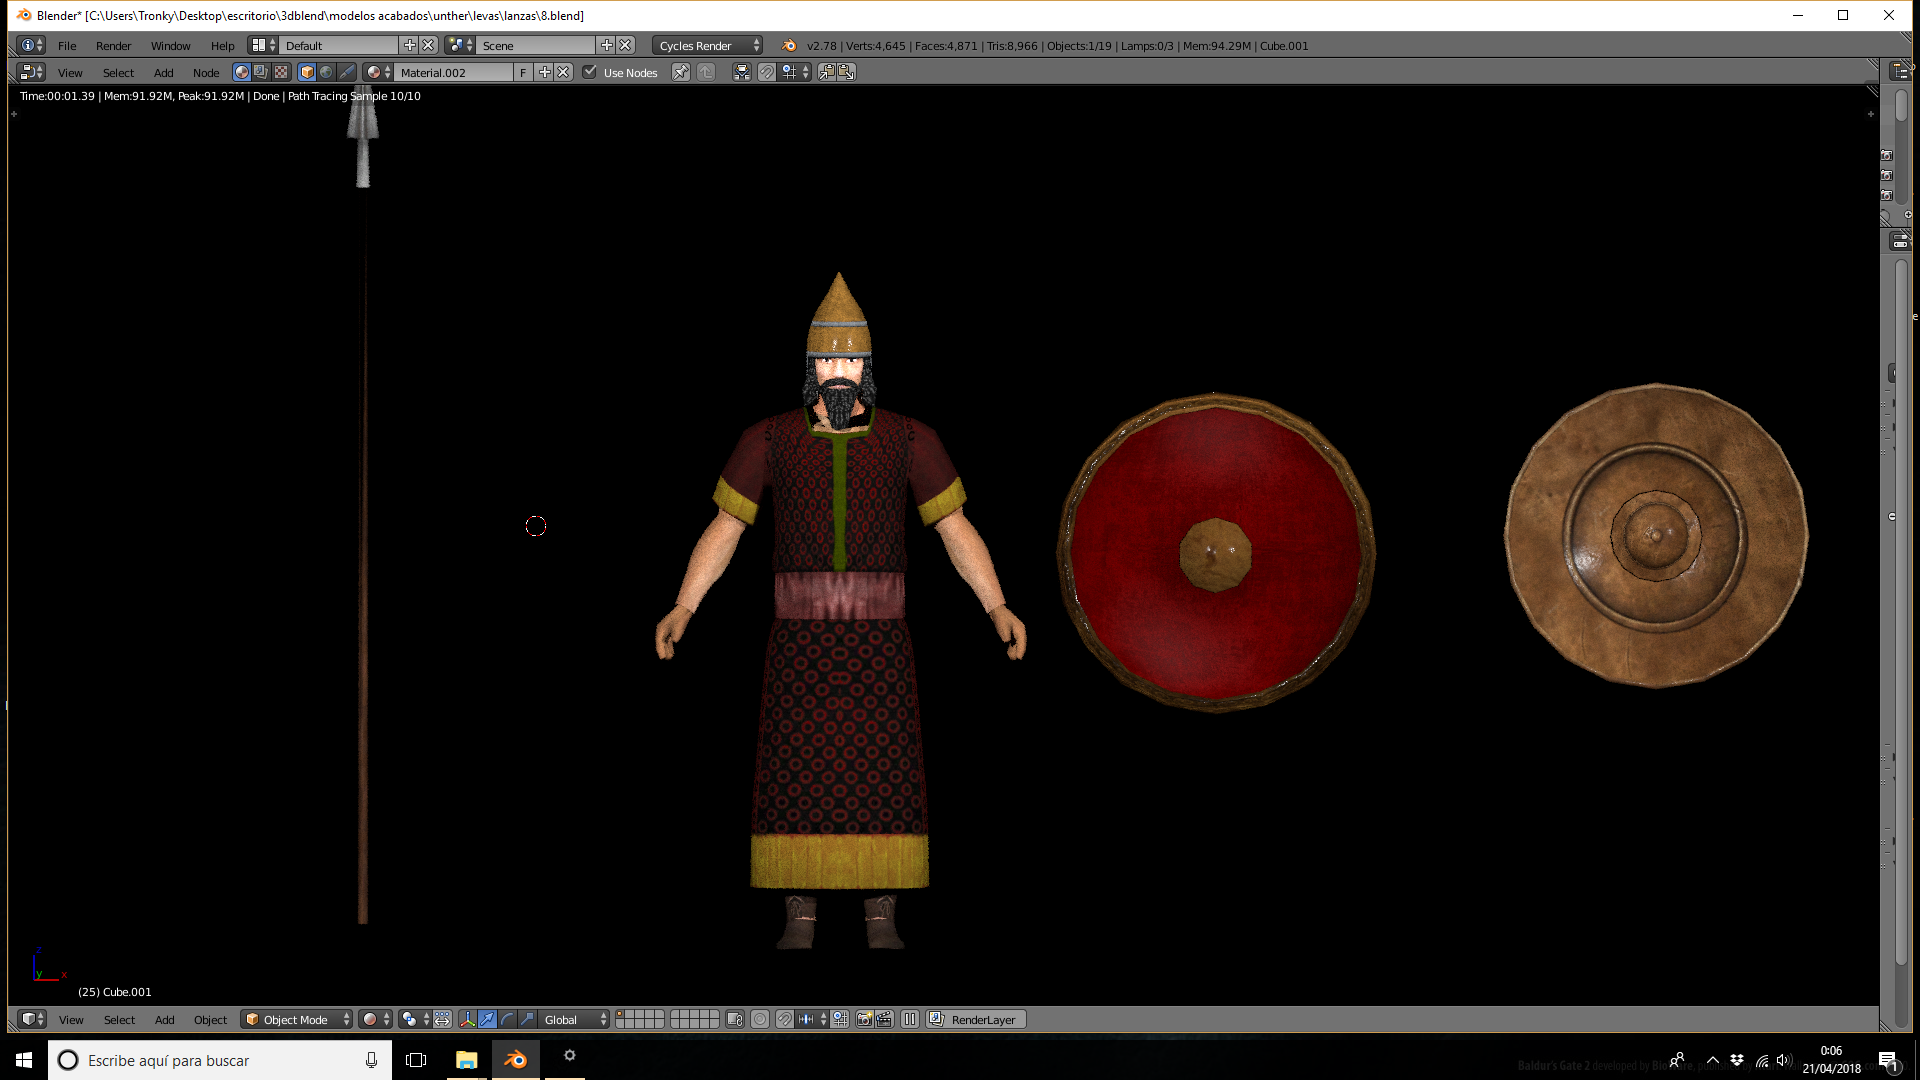Toggle fake user F for Material.002

tap(523, 72)
